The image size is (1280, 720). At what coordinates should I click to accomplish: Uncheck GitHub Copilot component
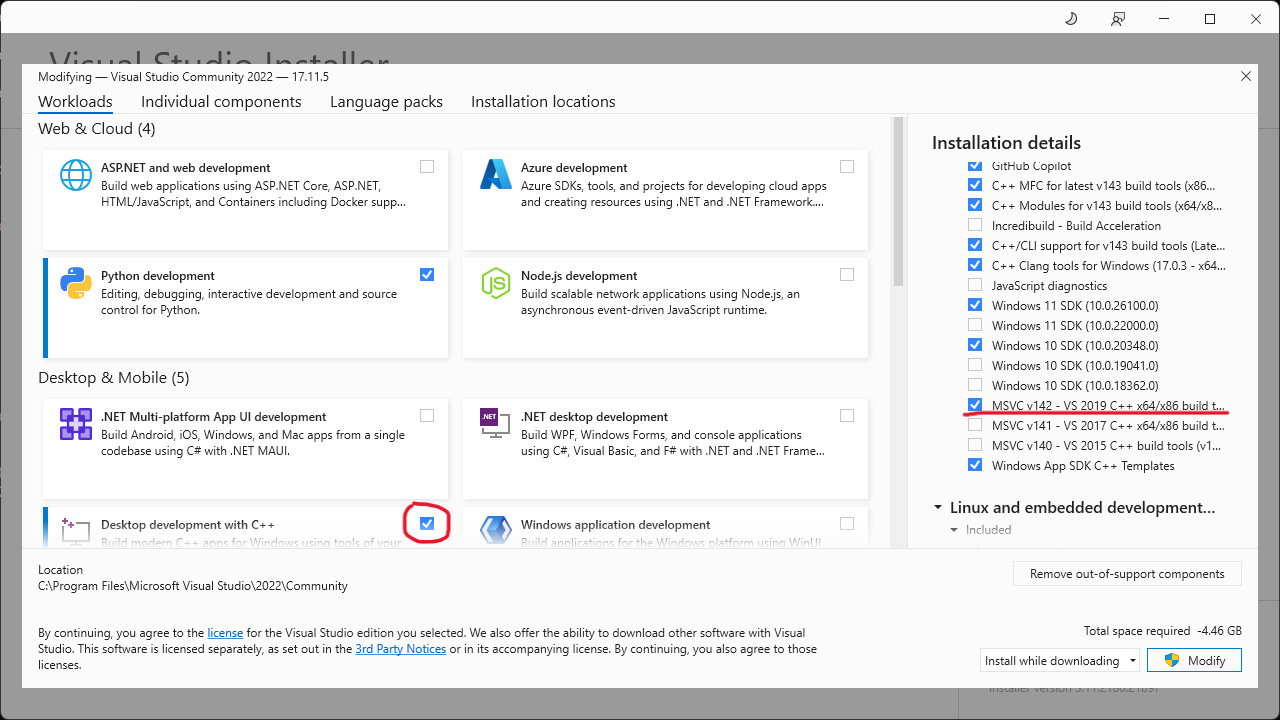pos(975,166)
